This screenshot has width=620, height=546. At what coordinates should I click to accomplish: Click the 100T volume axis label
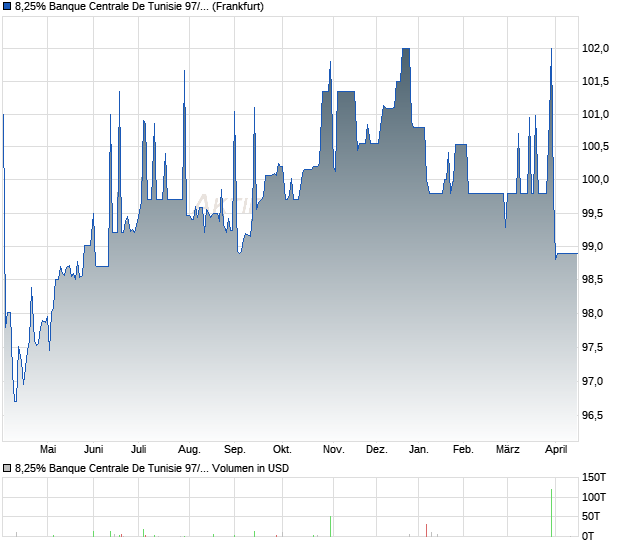tap(594, 497)
